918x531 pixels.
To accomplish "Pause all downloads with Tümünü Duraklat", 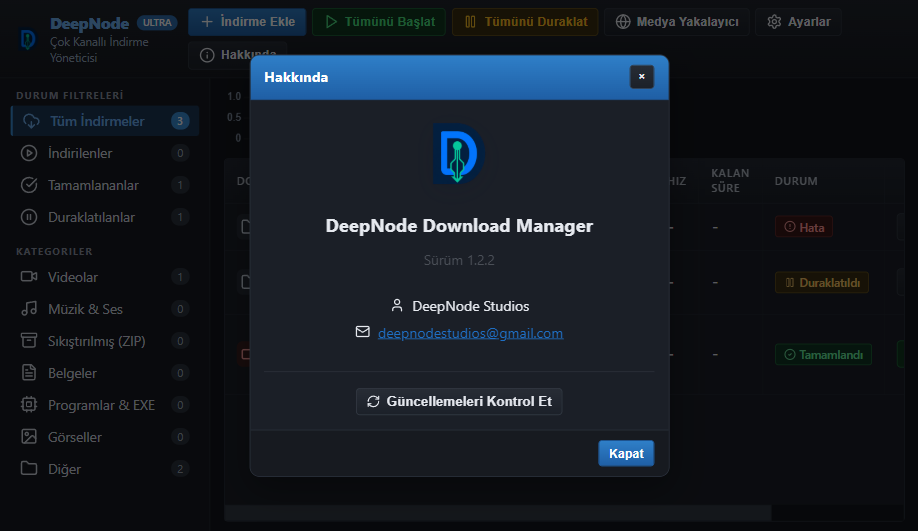I will pos(525,22).
